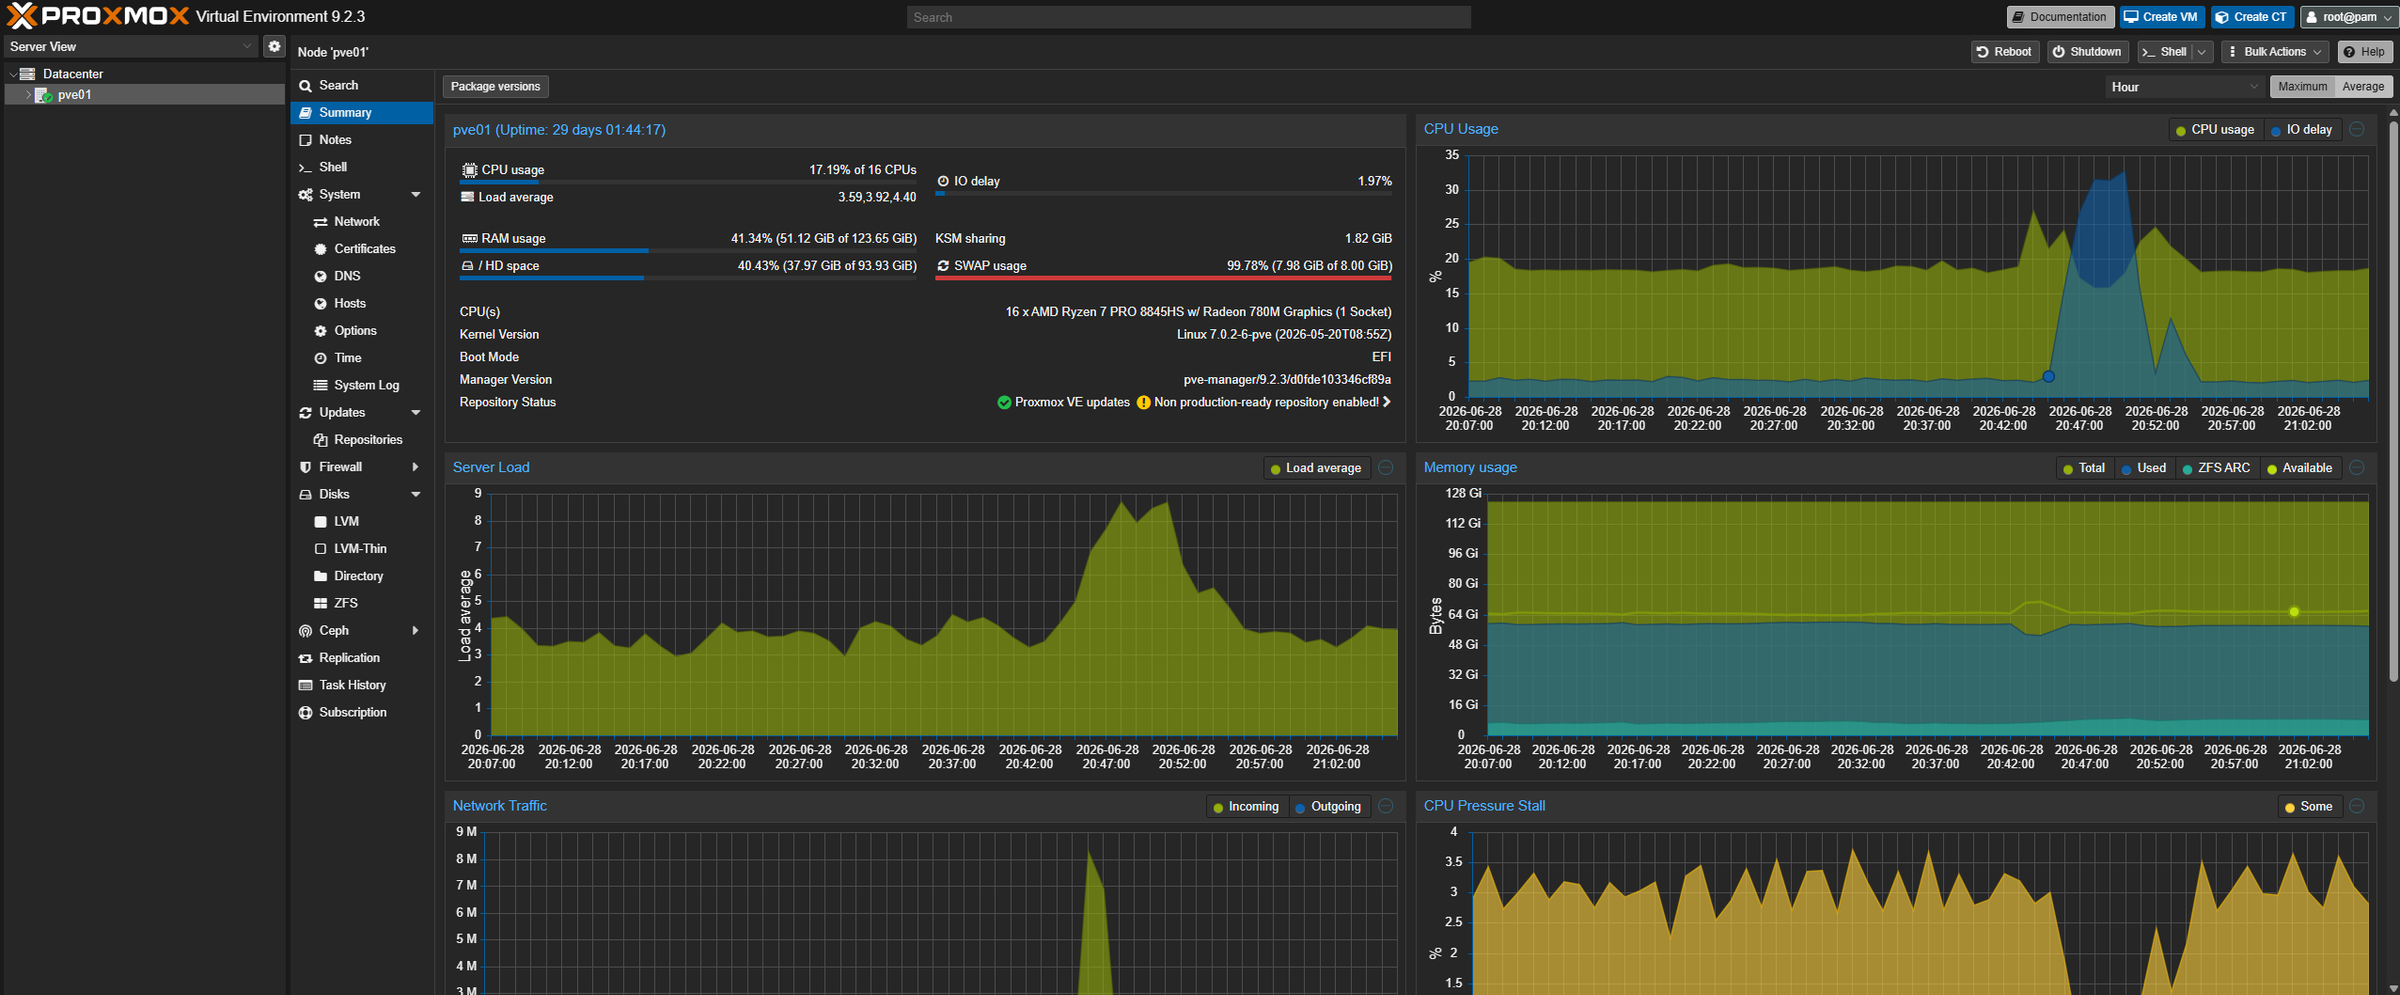2400x995 pixels.
Task: Click the Create CT button
Action: [x=2252, y=17]
